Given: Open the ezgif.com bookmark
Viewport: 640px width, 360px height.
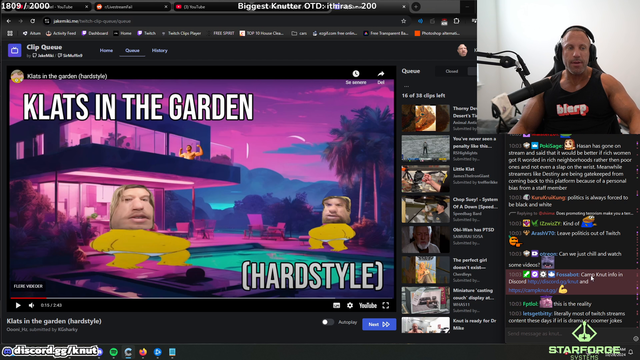Looking at the screenshot, I should tap(335, 33).
